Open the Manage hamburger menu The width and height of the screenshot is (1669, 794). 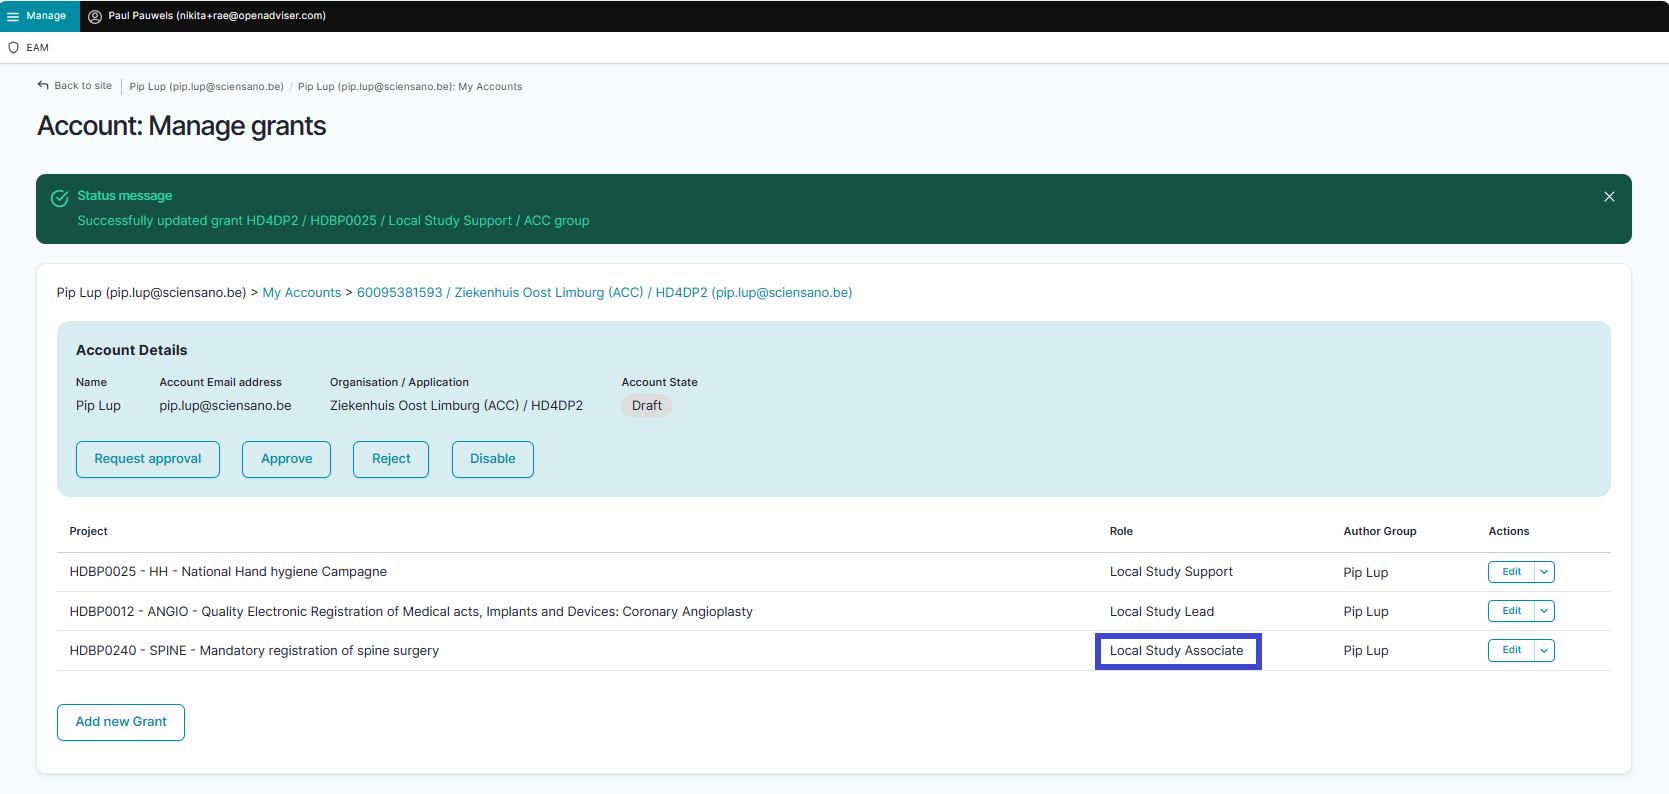[x=13, y=16]
